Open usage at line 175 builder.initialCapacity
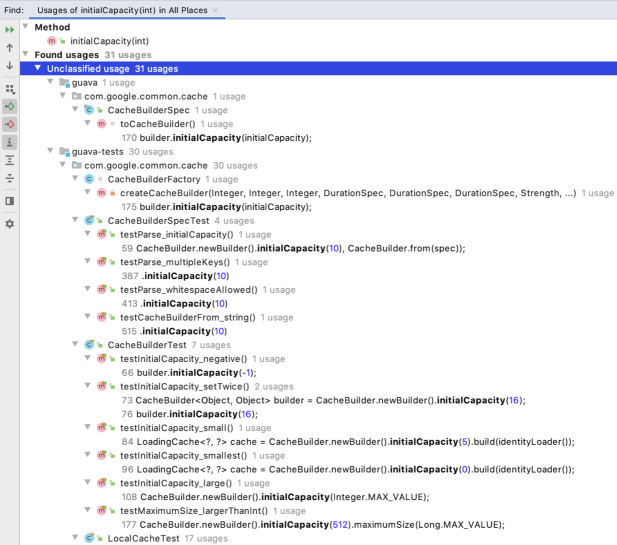Screen dimensions: 617x545 point(216,207)
